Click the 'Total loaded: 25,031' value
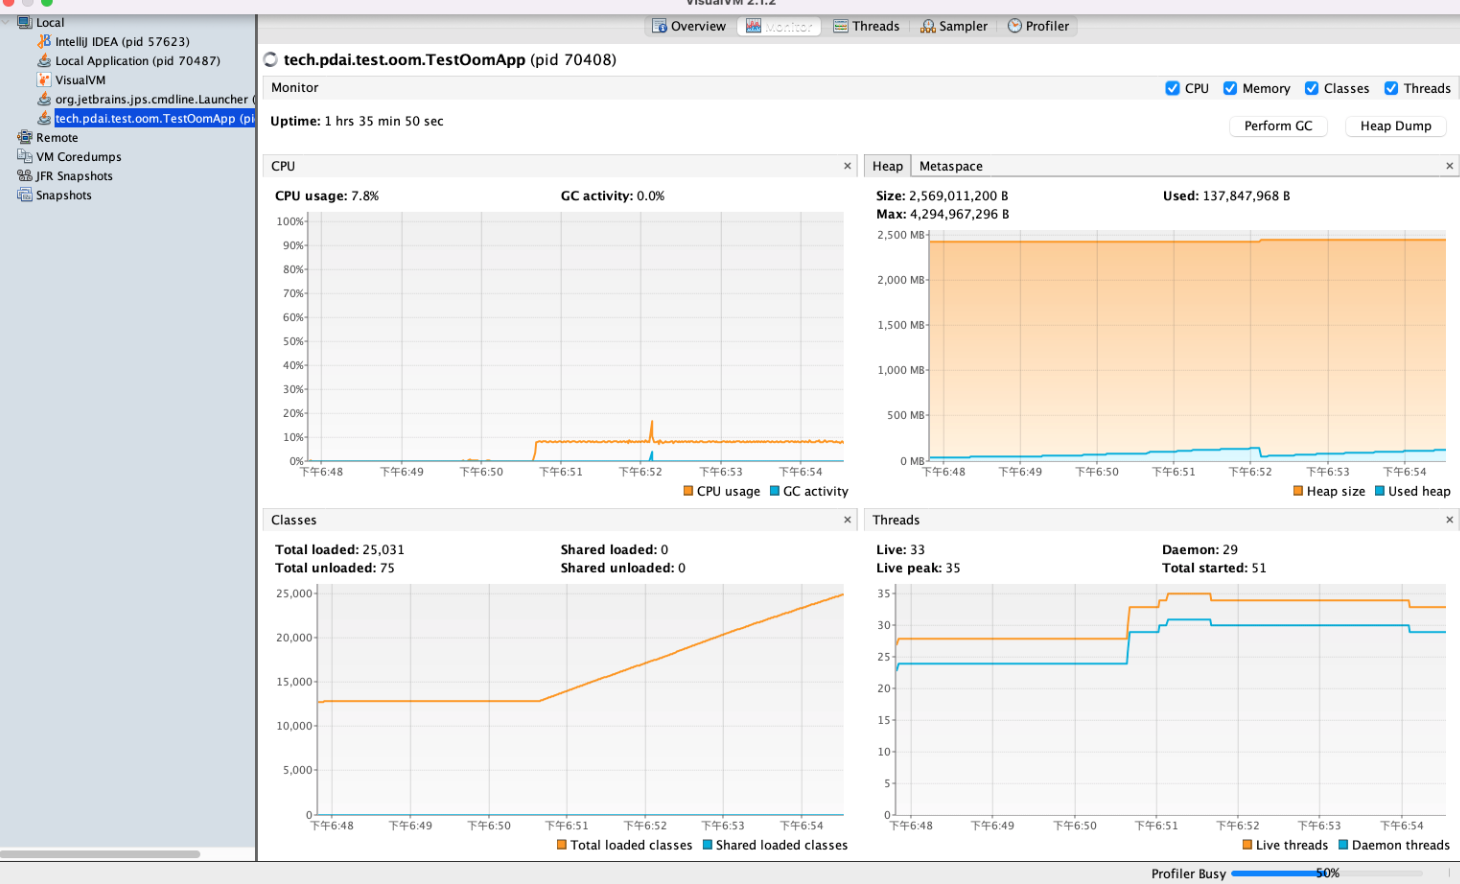 (x=340, y=549)
